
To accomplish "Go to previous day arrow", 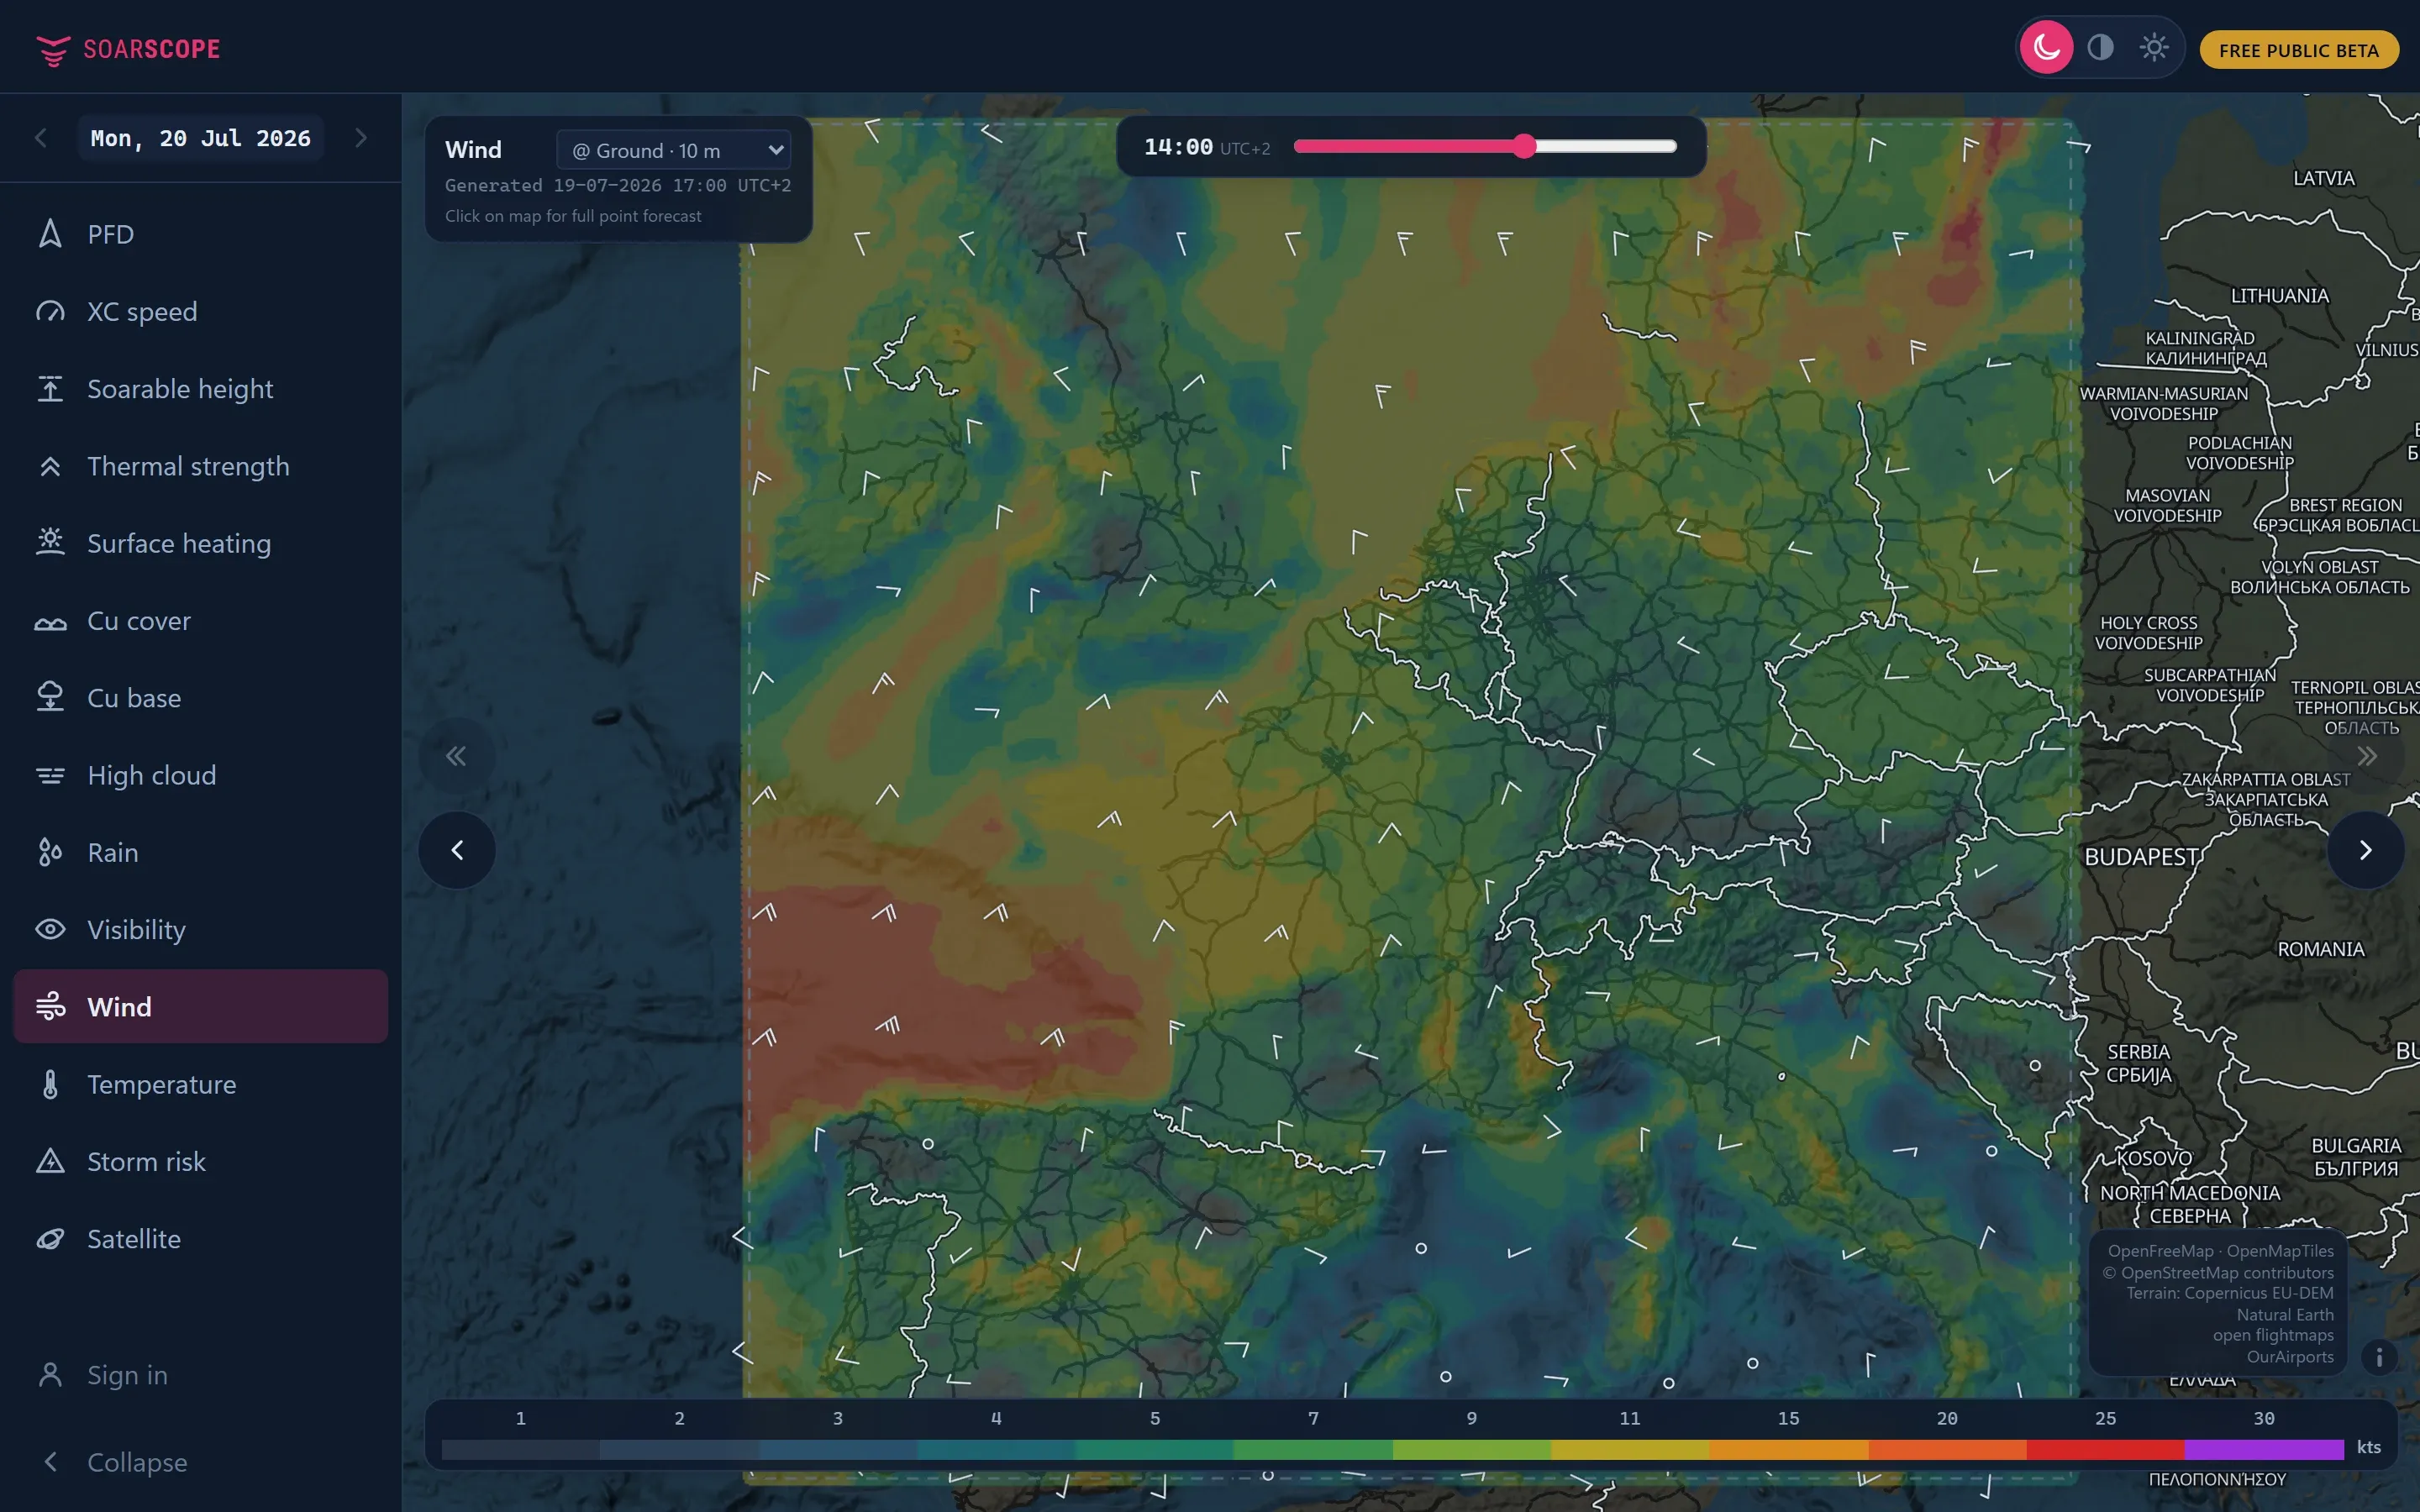I will pos(41,138).
